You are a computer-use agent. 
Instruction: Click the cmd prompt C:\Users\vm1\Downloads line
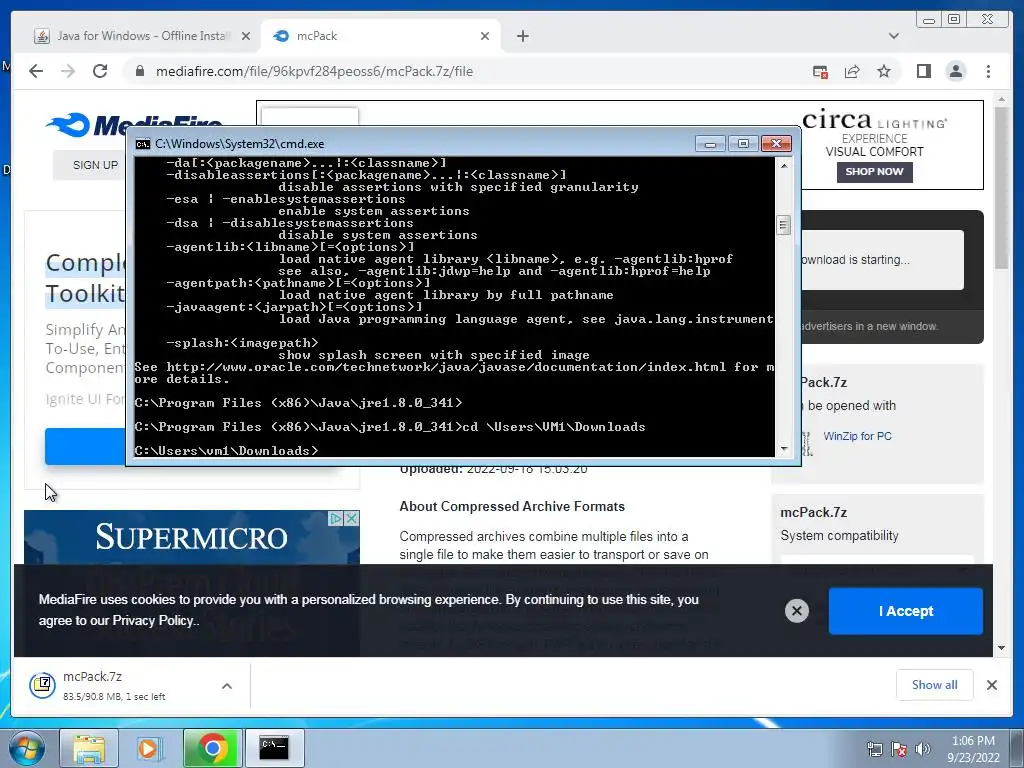pos(227,451)
